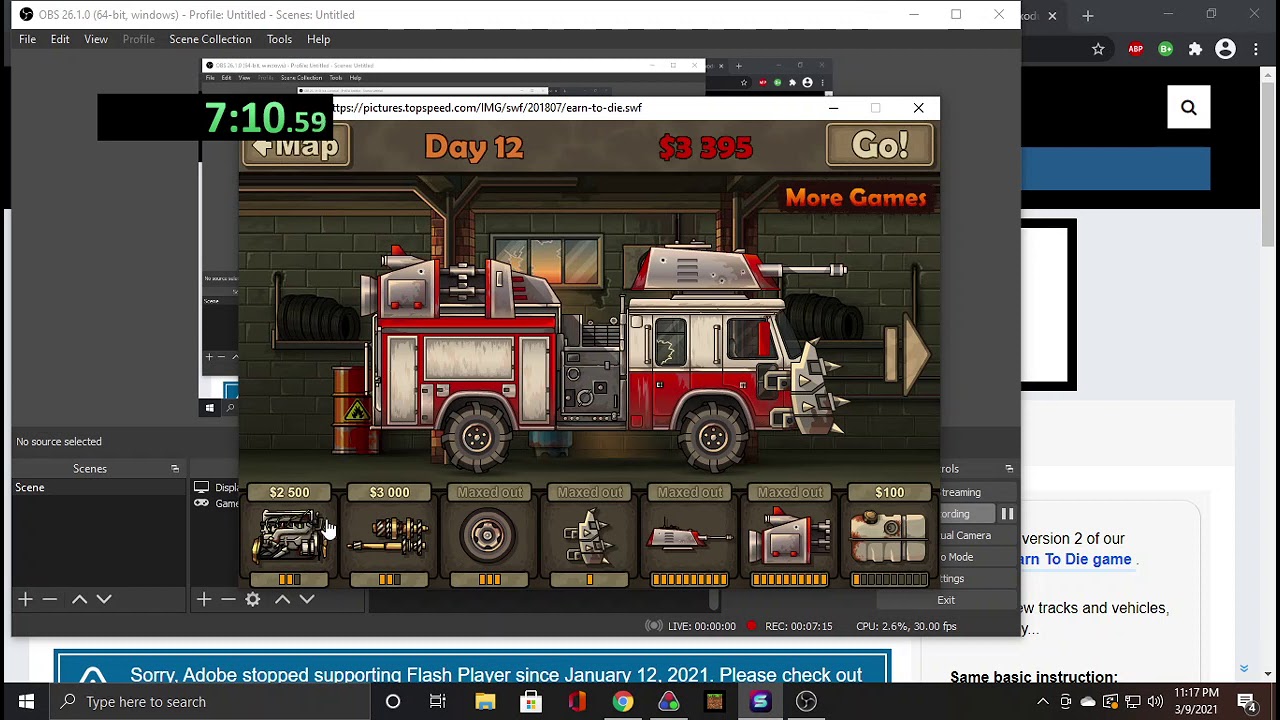Open the Chrome three-dot menu
Image resolution: width=1280 pixels, height=720 pixels.
click(1256, 49)
